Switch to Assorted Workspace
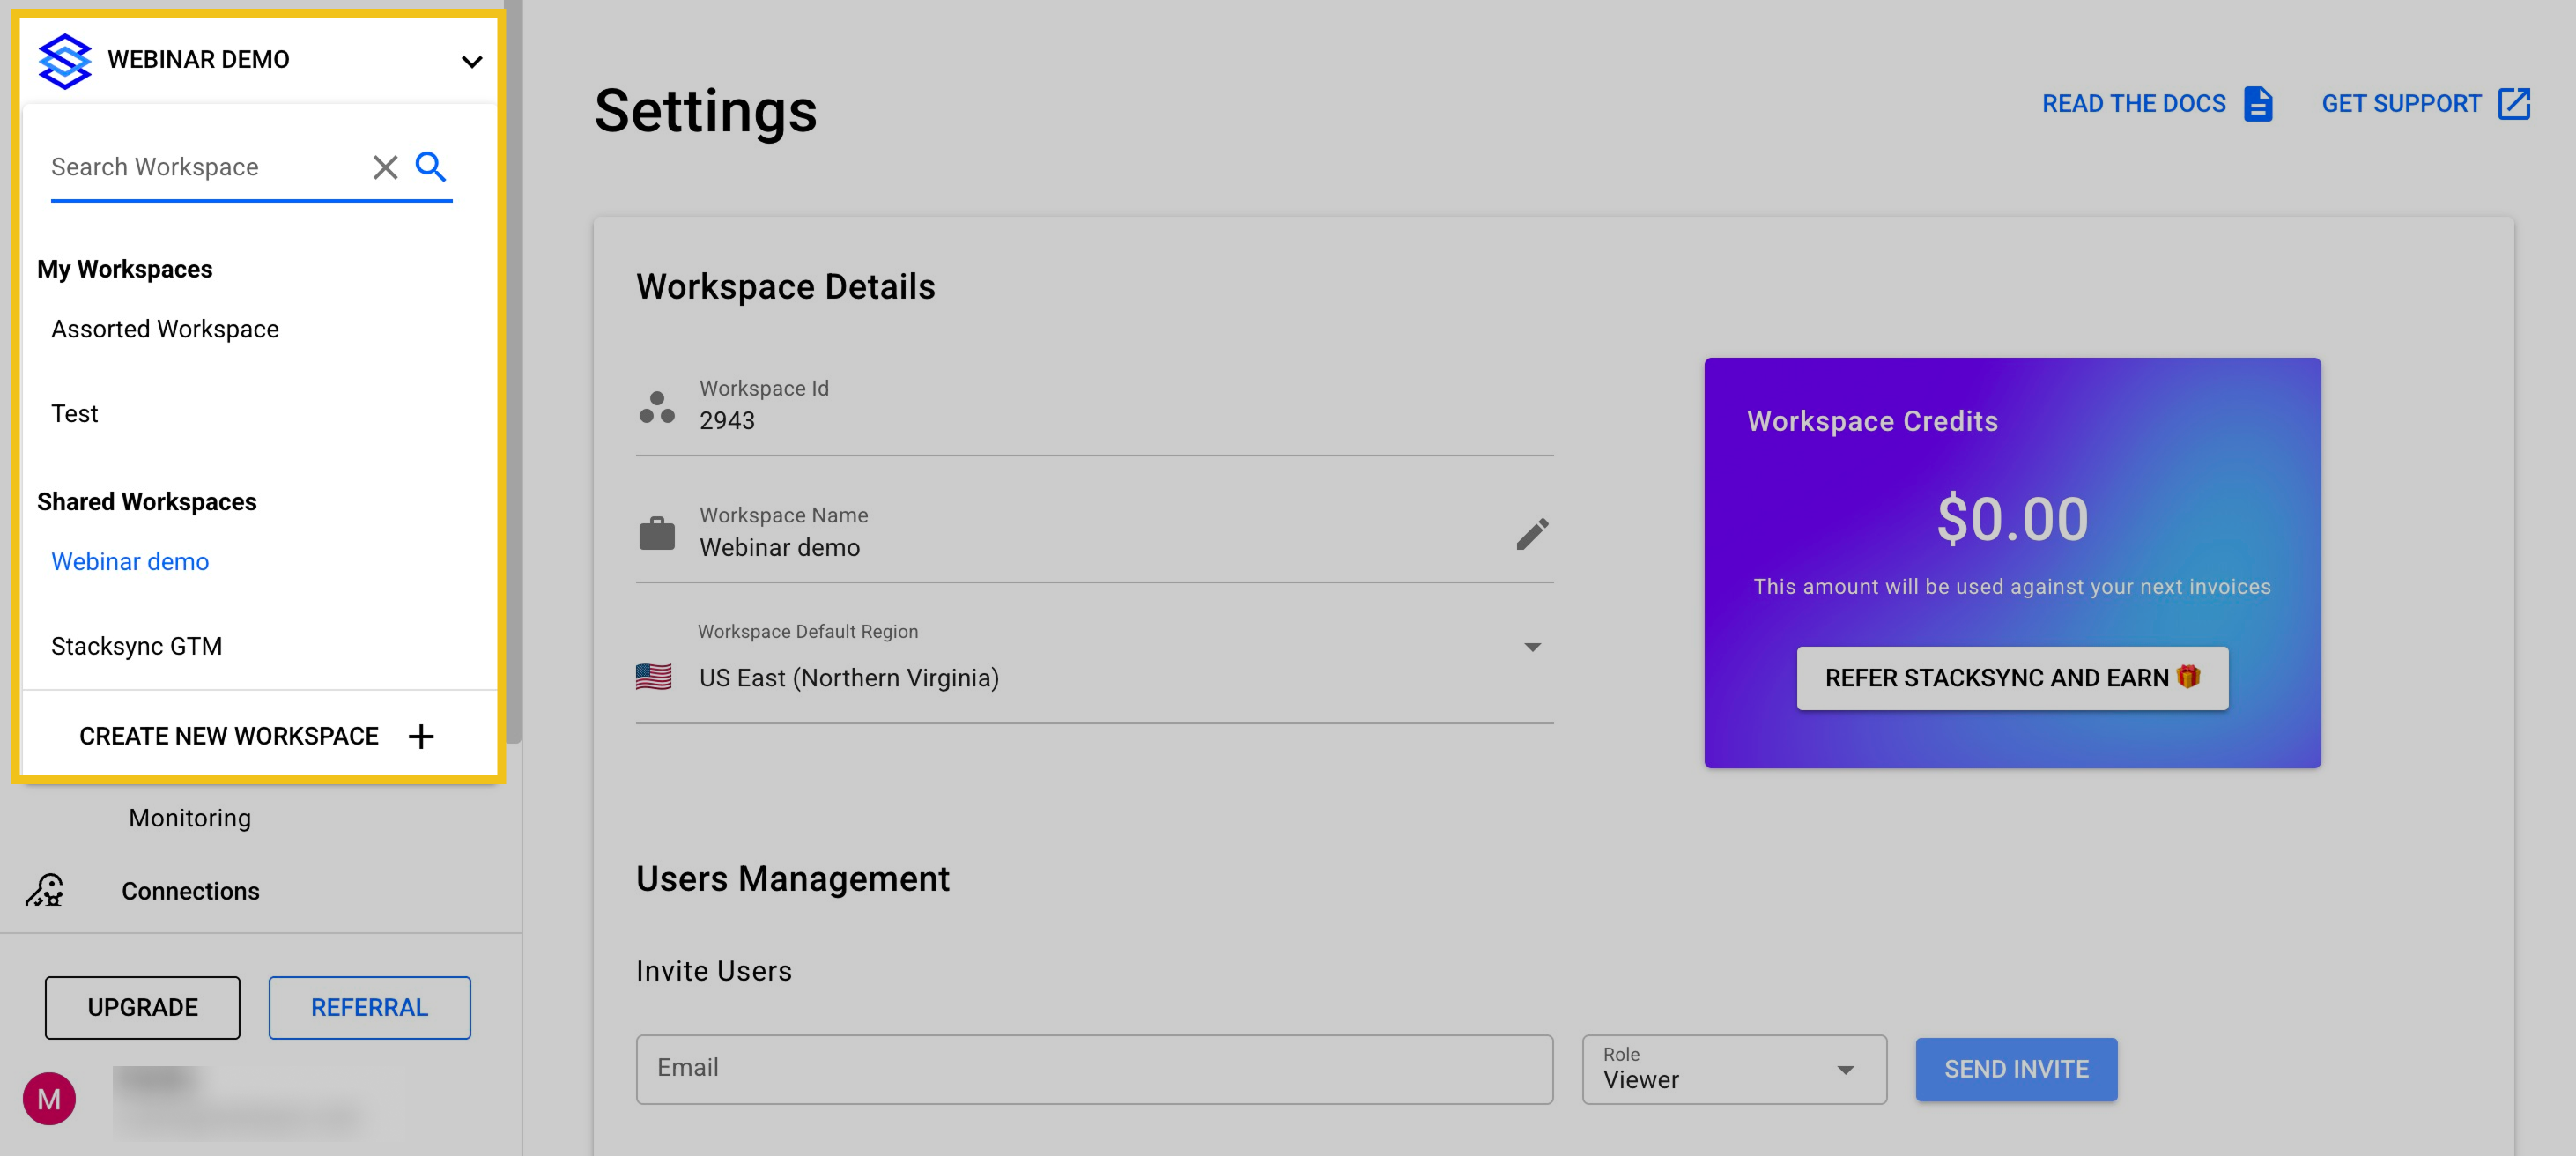The image size is (2576, 1156). (165, 329)
